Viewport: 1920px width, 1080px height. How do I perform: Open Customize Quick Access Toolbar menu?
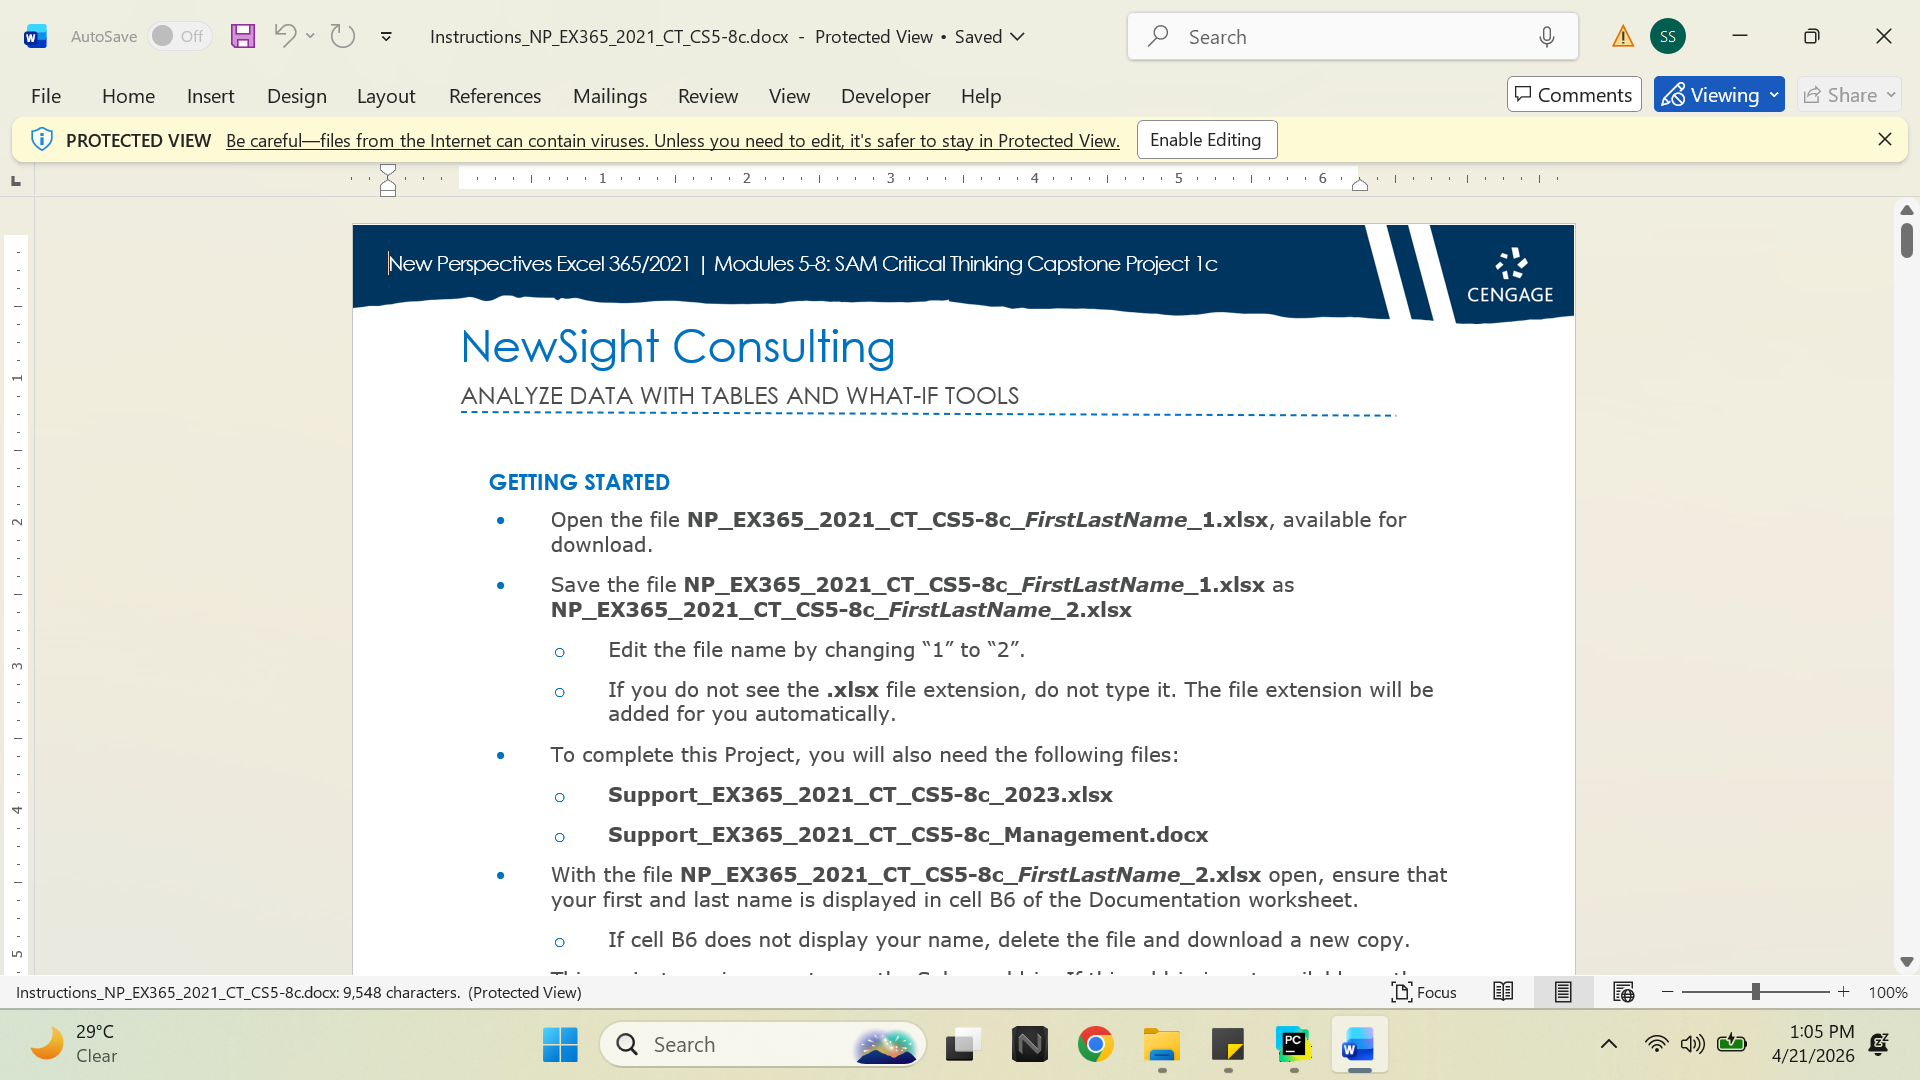[x=386, y=37]
